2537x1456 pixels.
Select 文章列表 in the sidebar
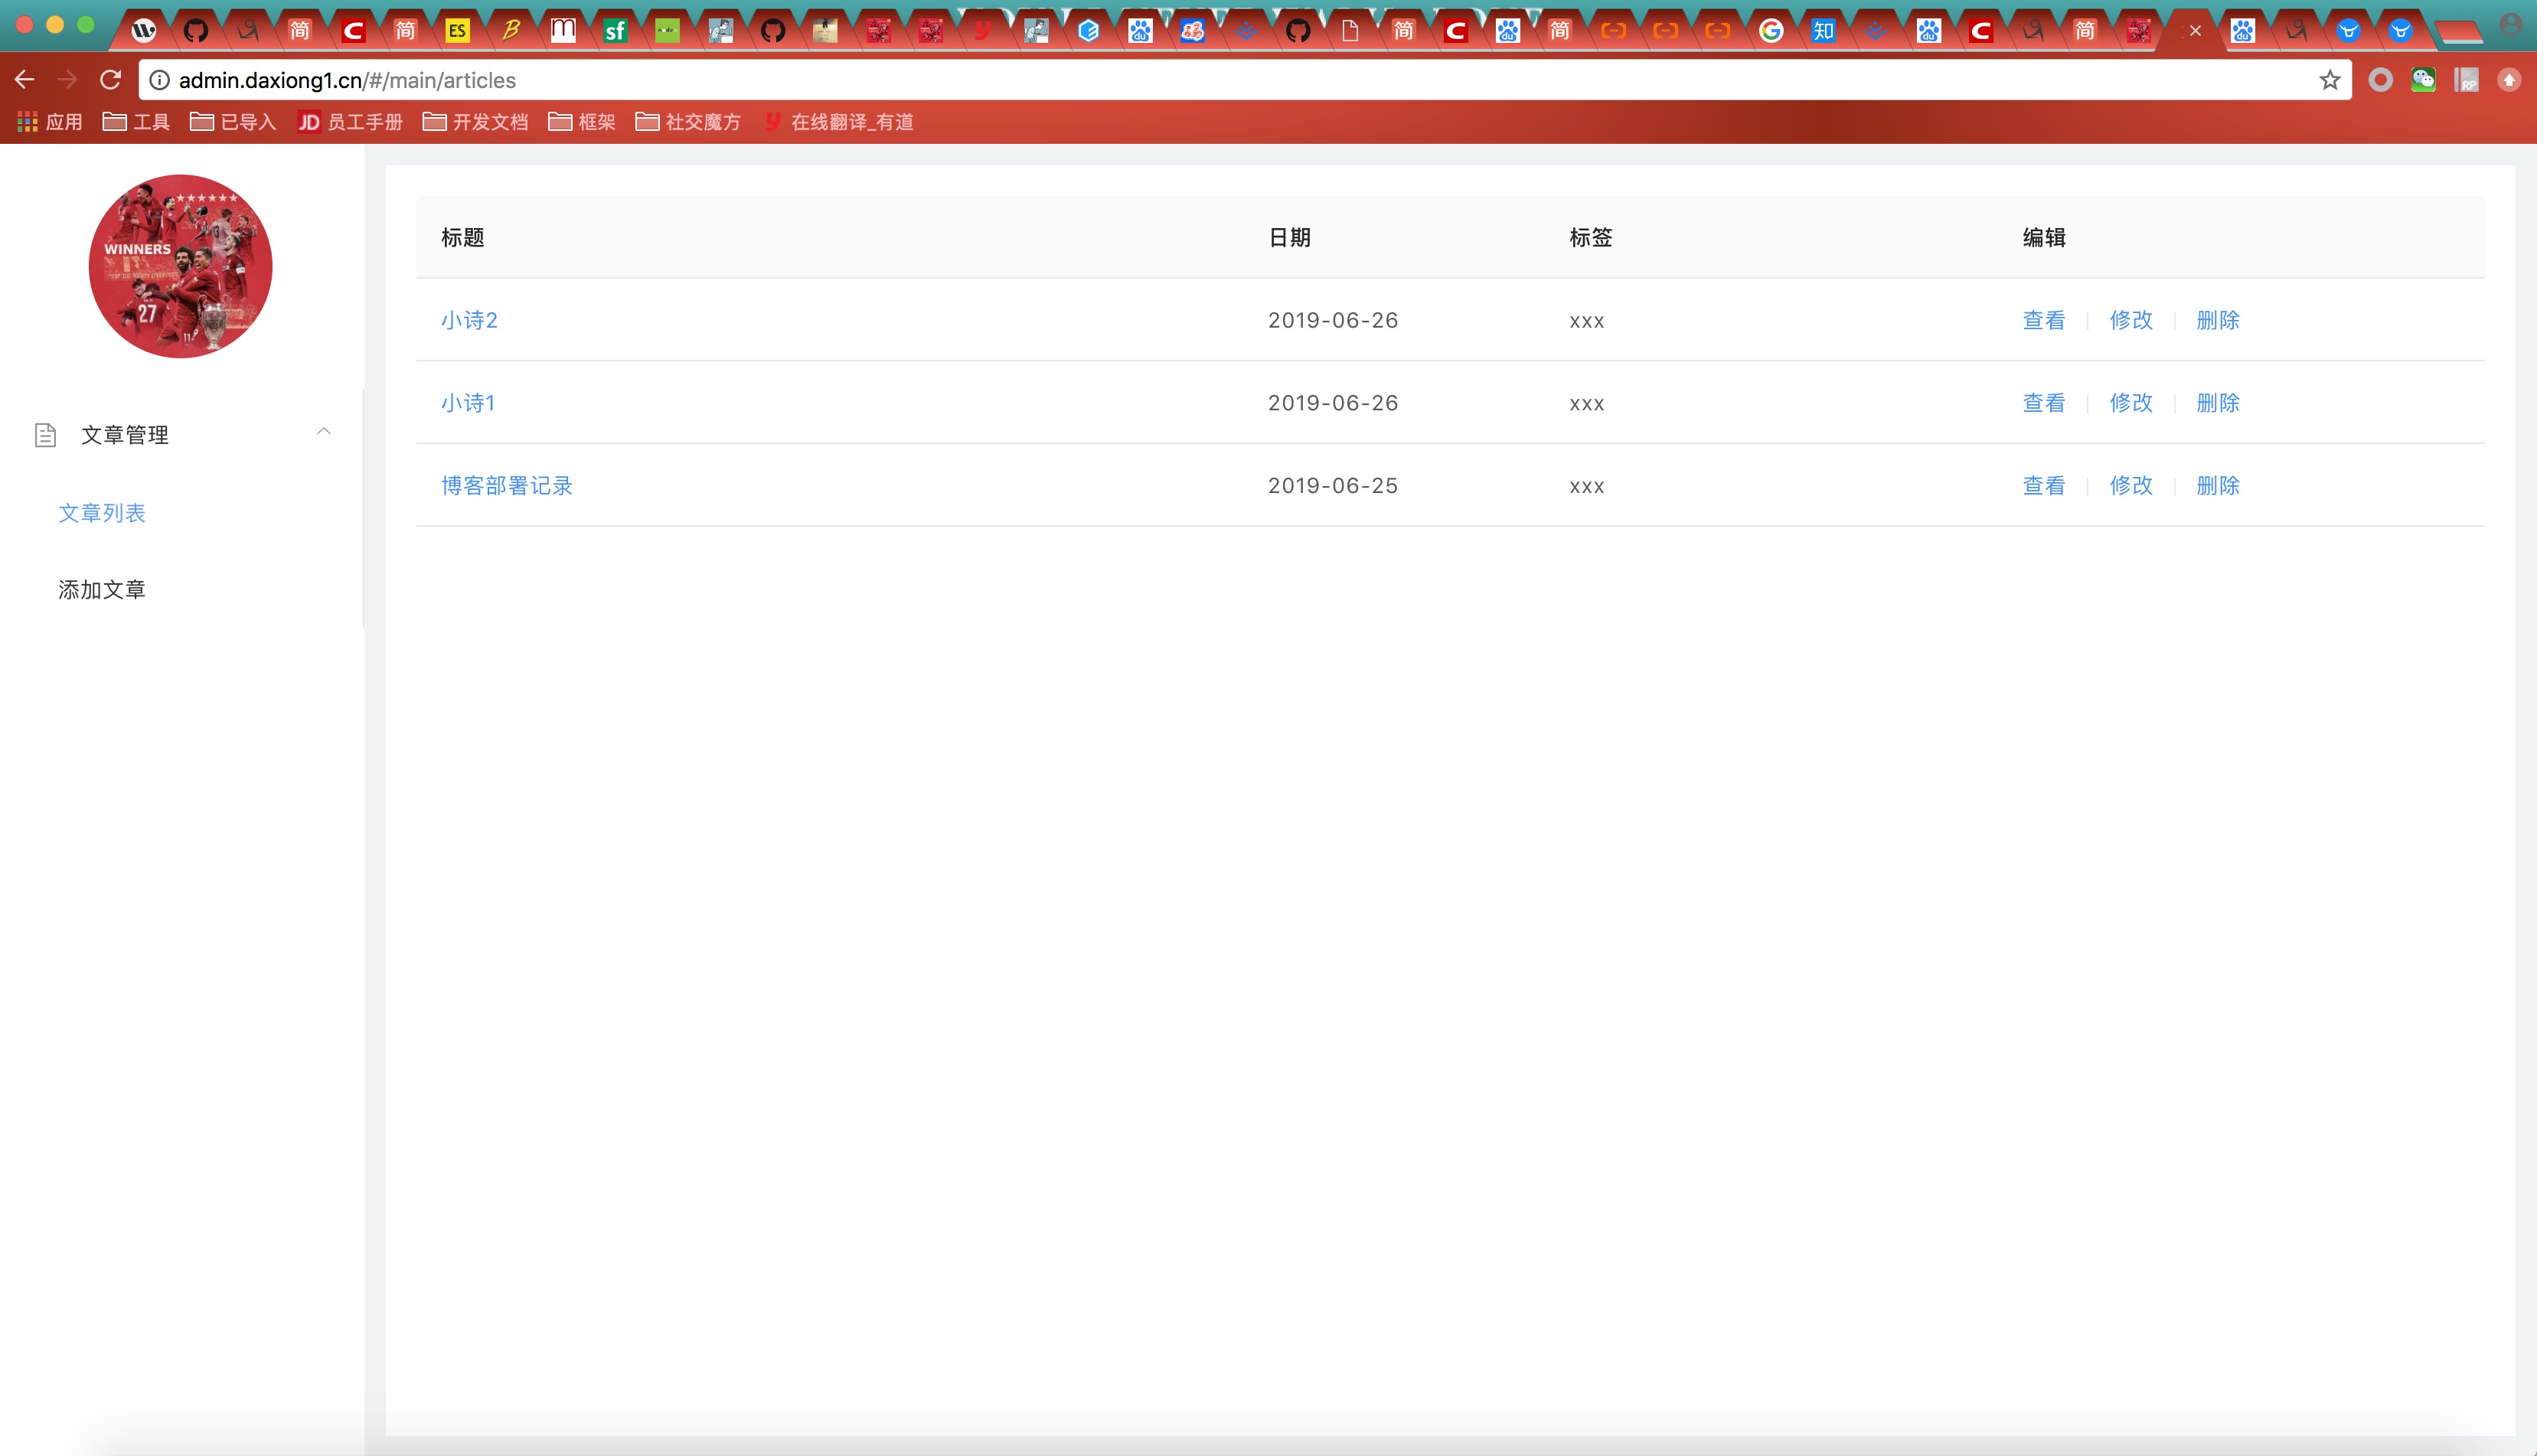pos(102,513)
